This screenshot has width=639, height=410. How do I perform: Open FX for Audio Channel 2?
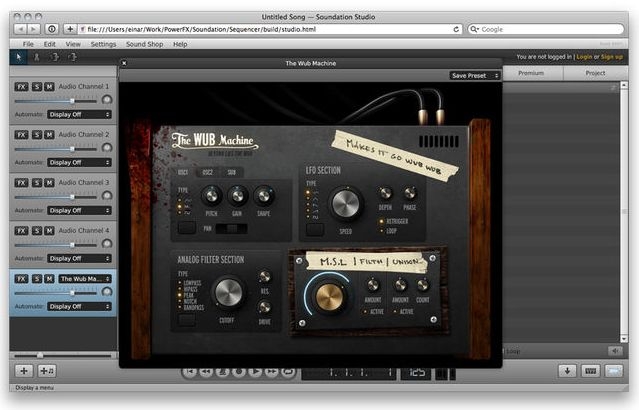coord(21,135)
